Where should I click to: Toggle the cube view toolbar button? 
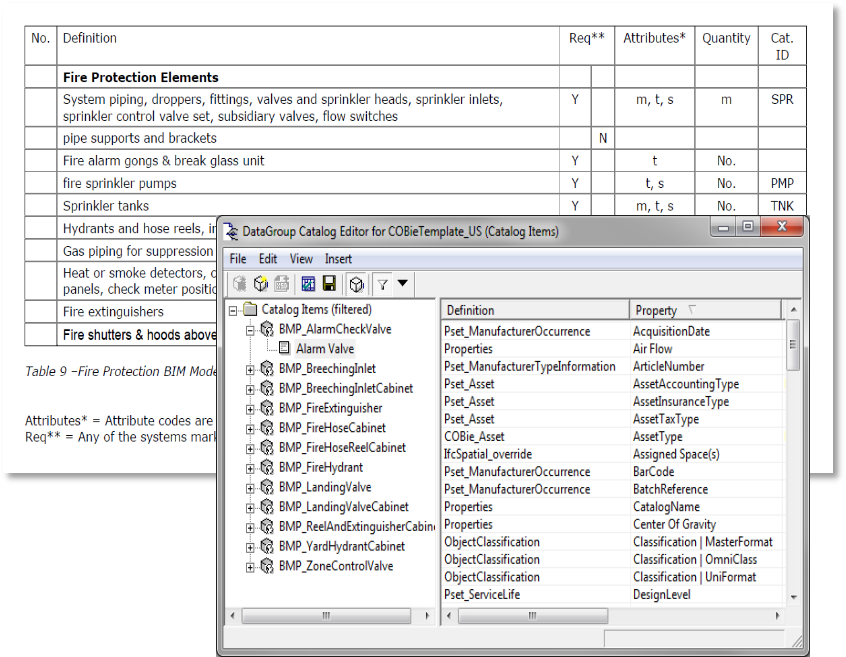click(x=356, y=284)
